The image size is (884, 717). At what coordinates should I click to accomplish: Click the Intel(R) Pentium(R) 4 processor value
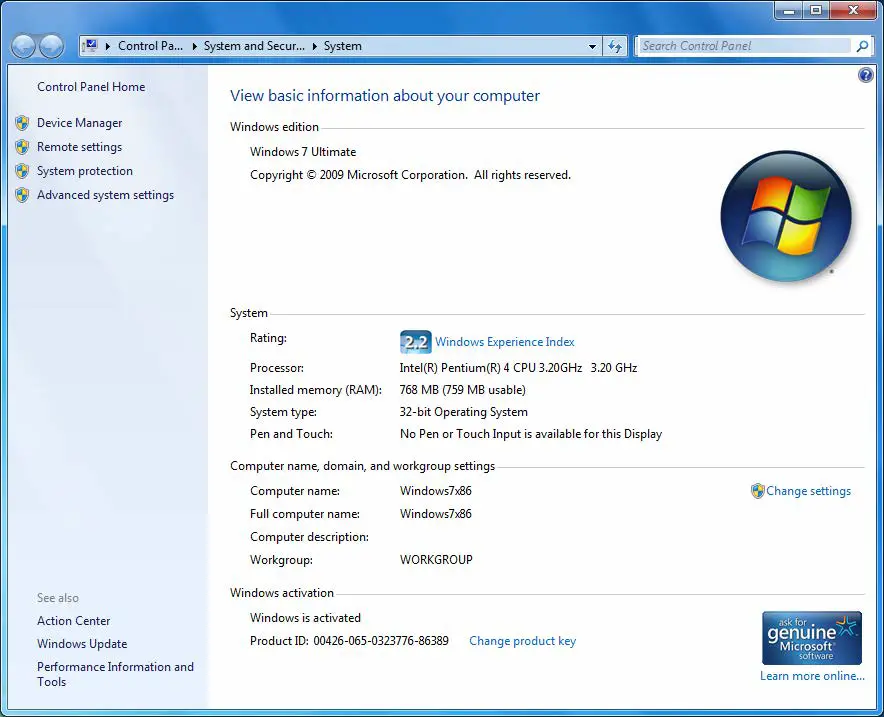tap(518, 368)
